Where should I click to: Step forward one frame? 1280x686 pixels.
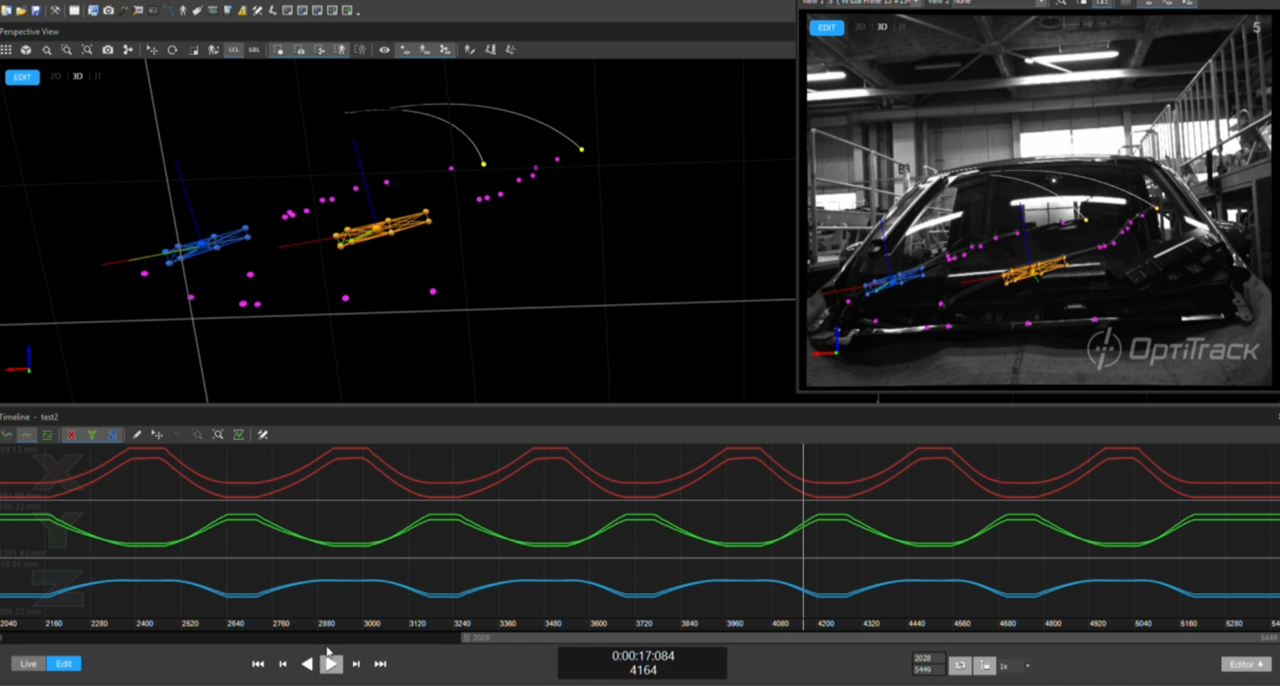(x=356, y=664)
